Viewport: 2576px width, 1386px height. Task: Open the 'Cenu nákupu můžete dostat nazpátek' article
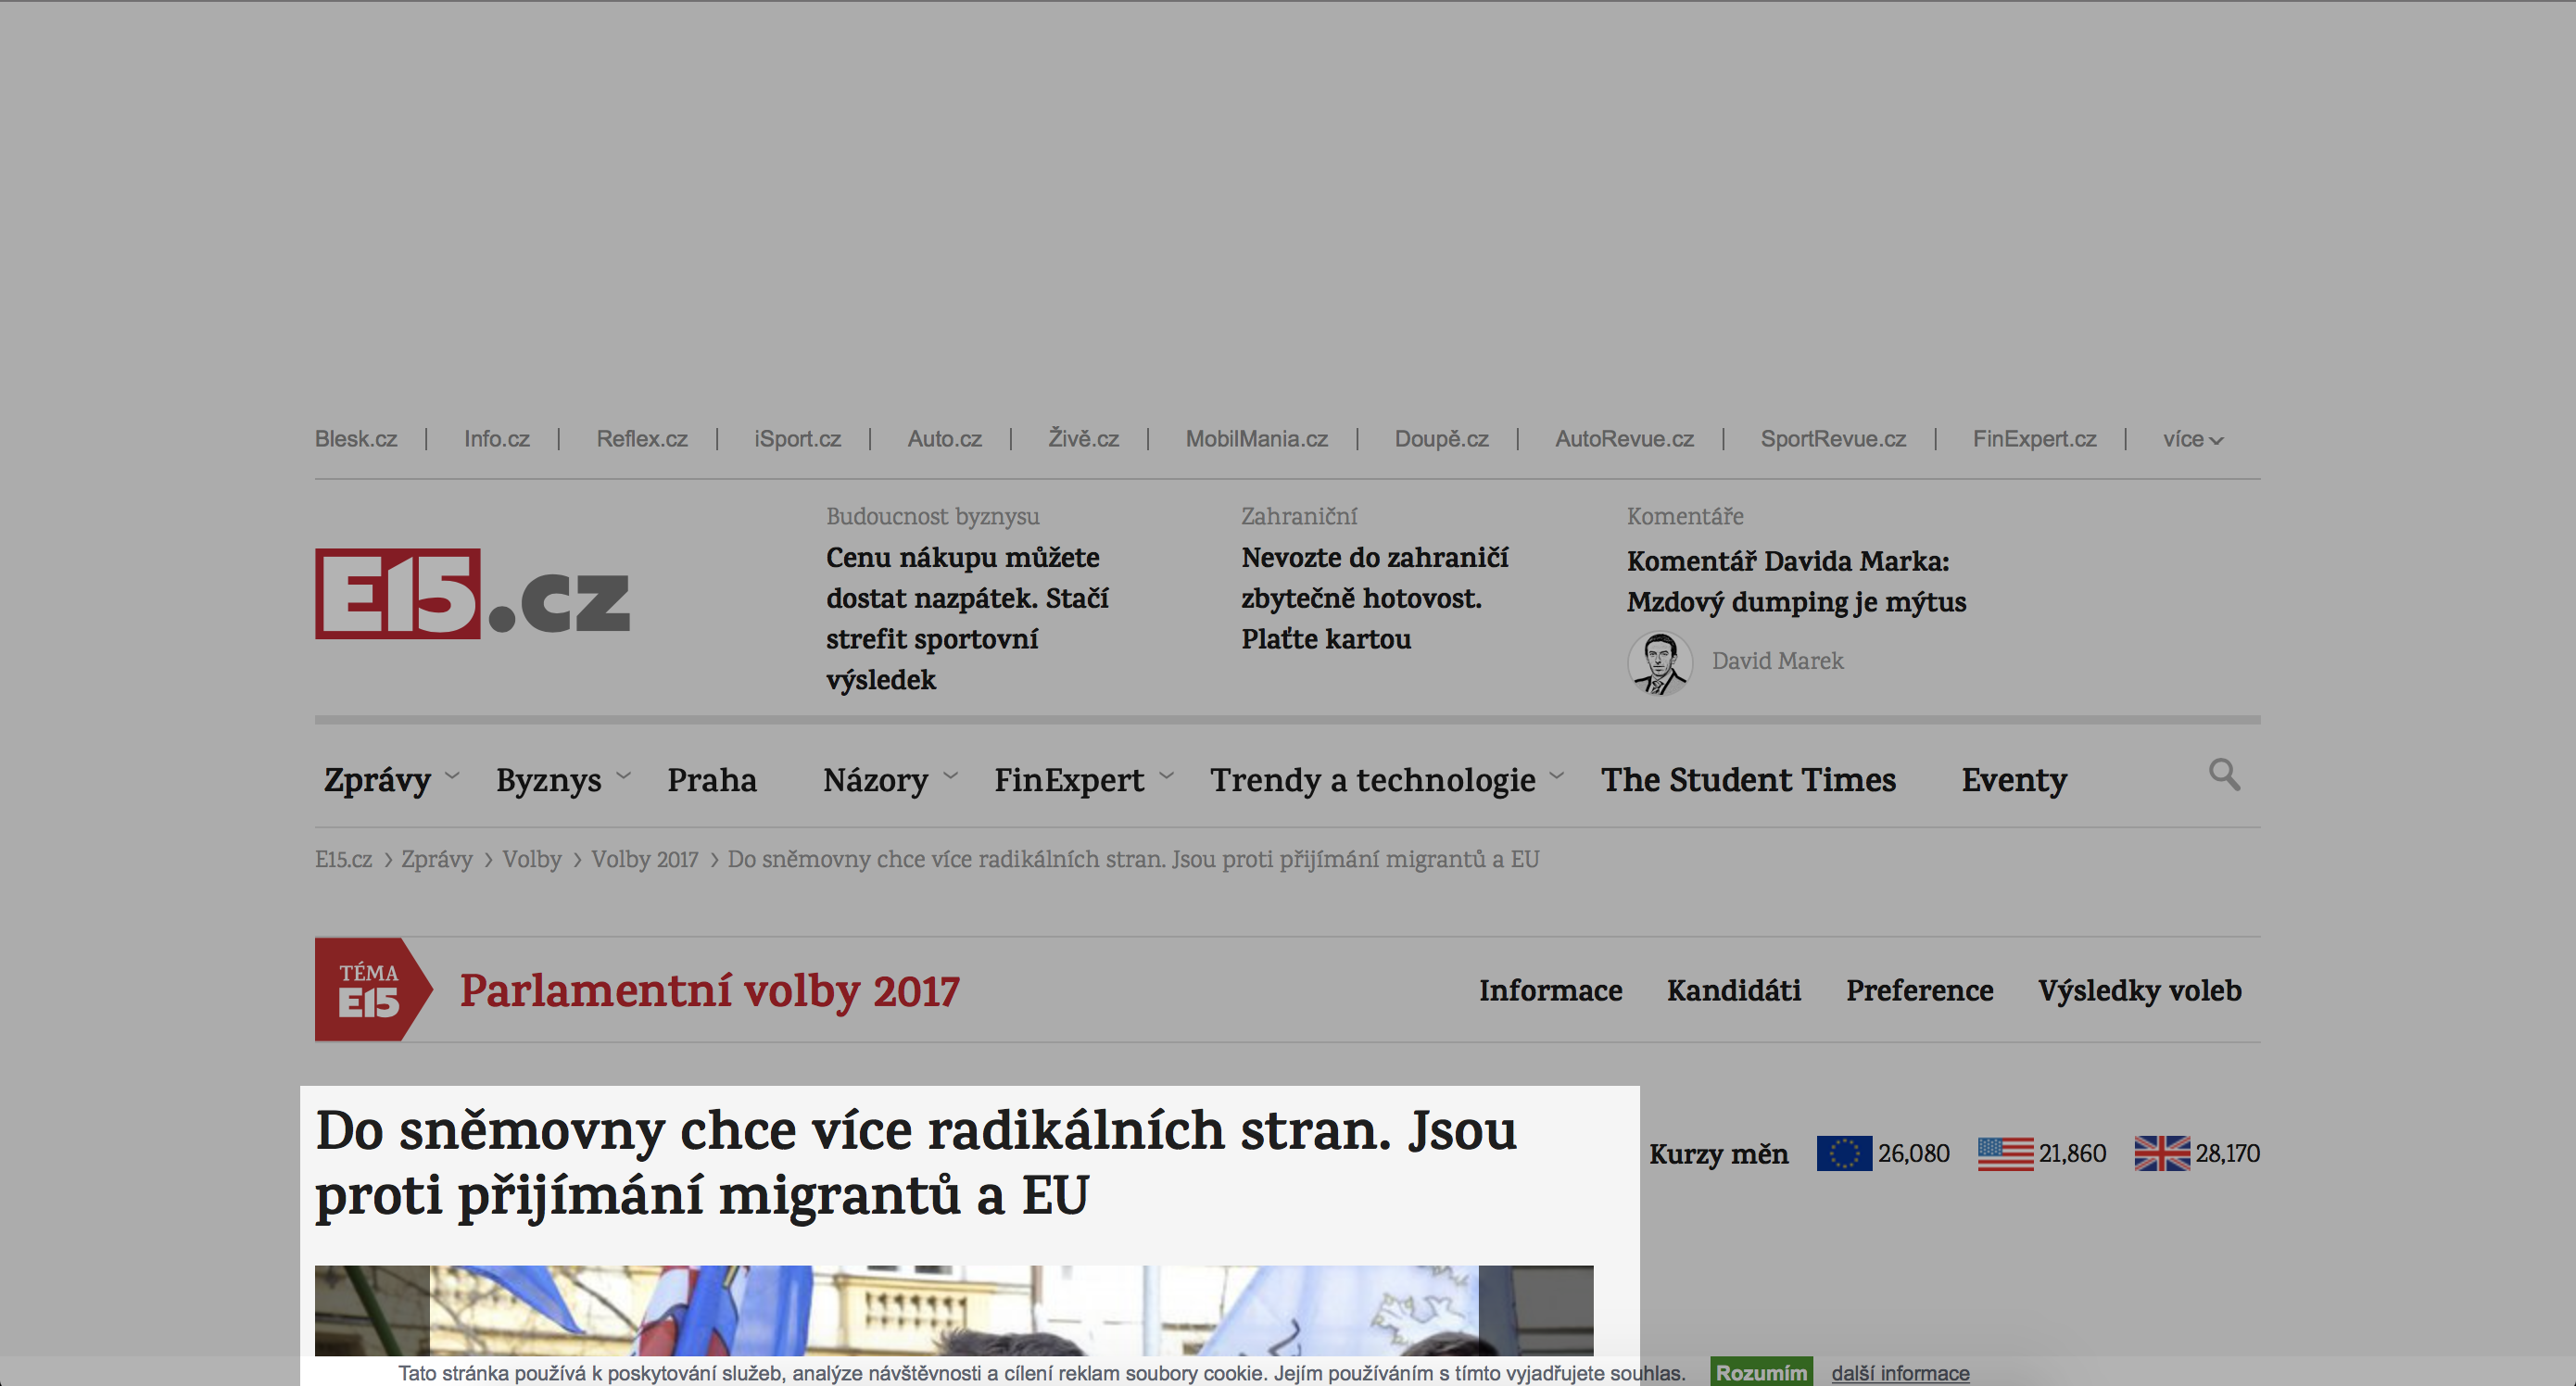[967, 618]
